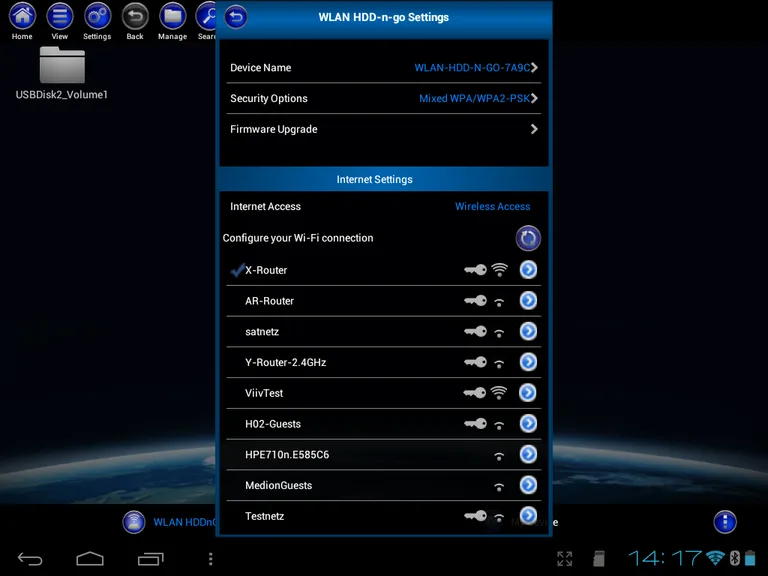This screenshot has width=768, height=576.
Task: Open the blue info button at bottom right
Action: (x=725, y=522)
